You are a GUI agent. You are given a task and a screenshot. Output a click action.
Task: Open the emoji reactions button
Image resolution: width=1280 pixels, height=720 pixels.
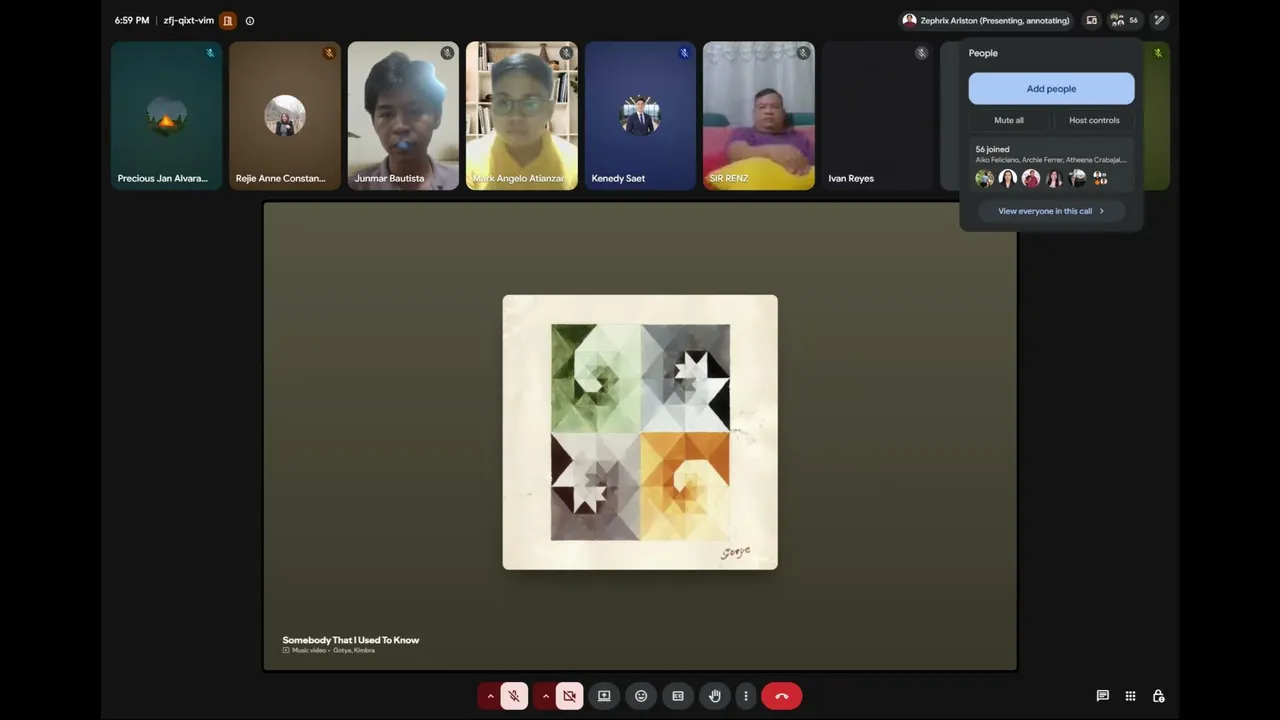point(641,696)
